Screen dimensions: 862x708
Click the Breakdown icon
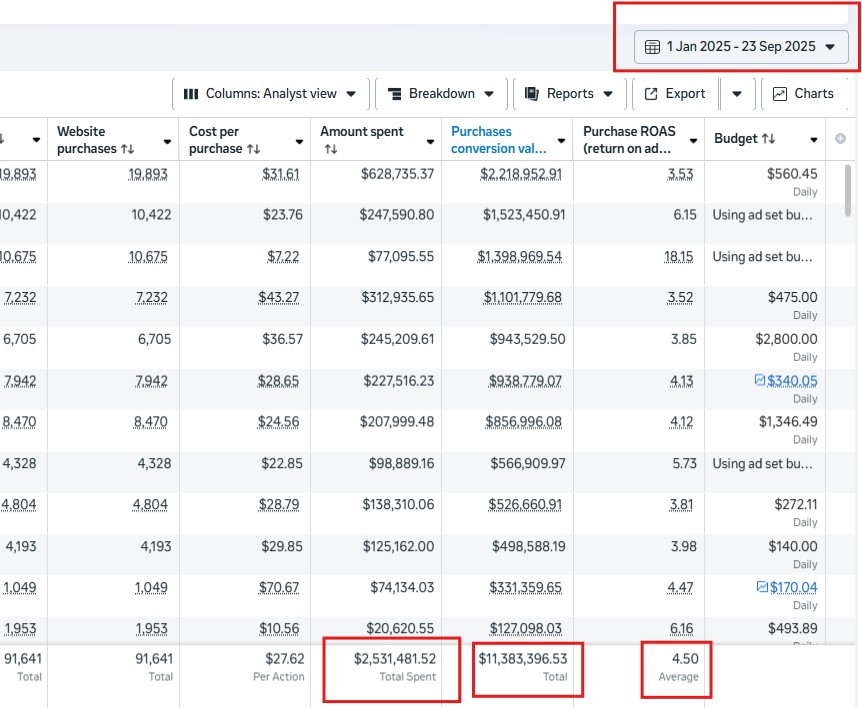[395, 94]
